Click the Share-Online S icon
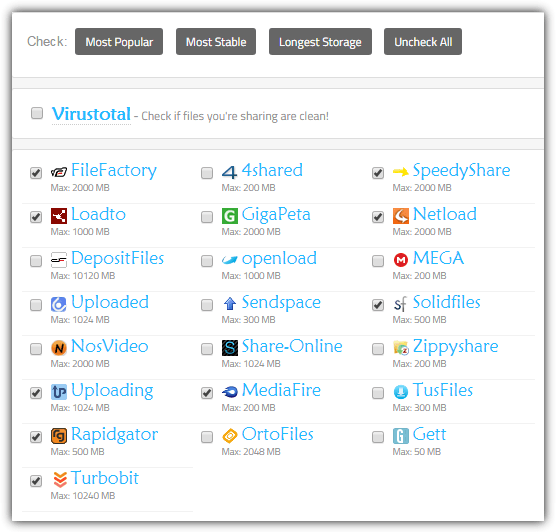The height and width of the screenshot is (532, 556). pyautogui.click(x=230, y=348)
